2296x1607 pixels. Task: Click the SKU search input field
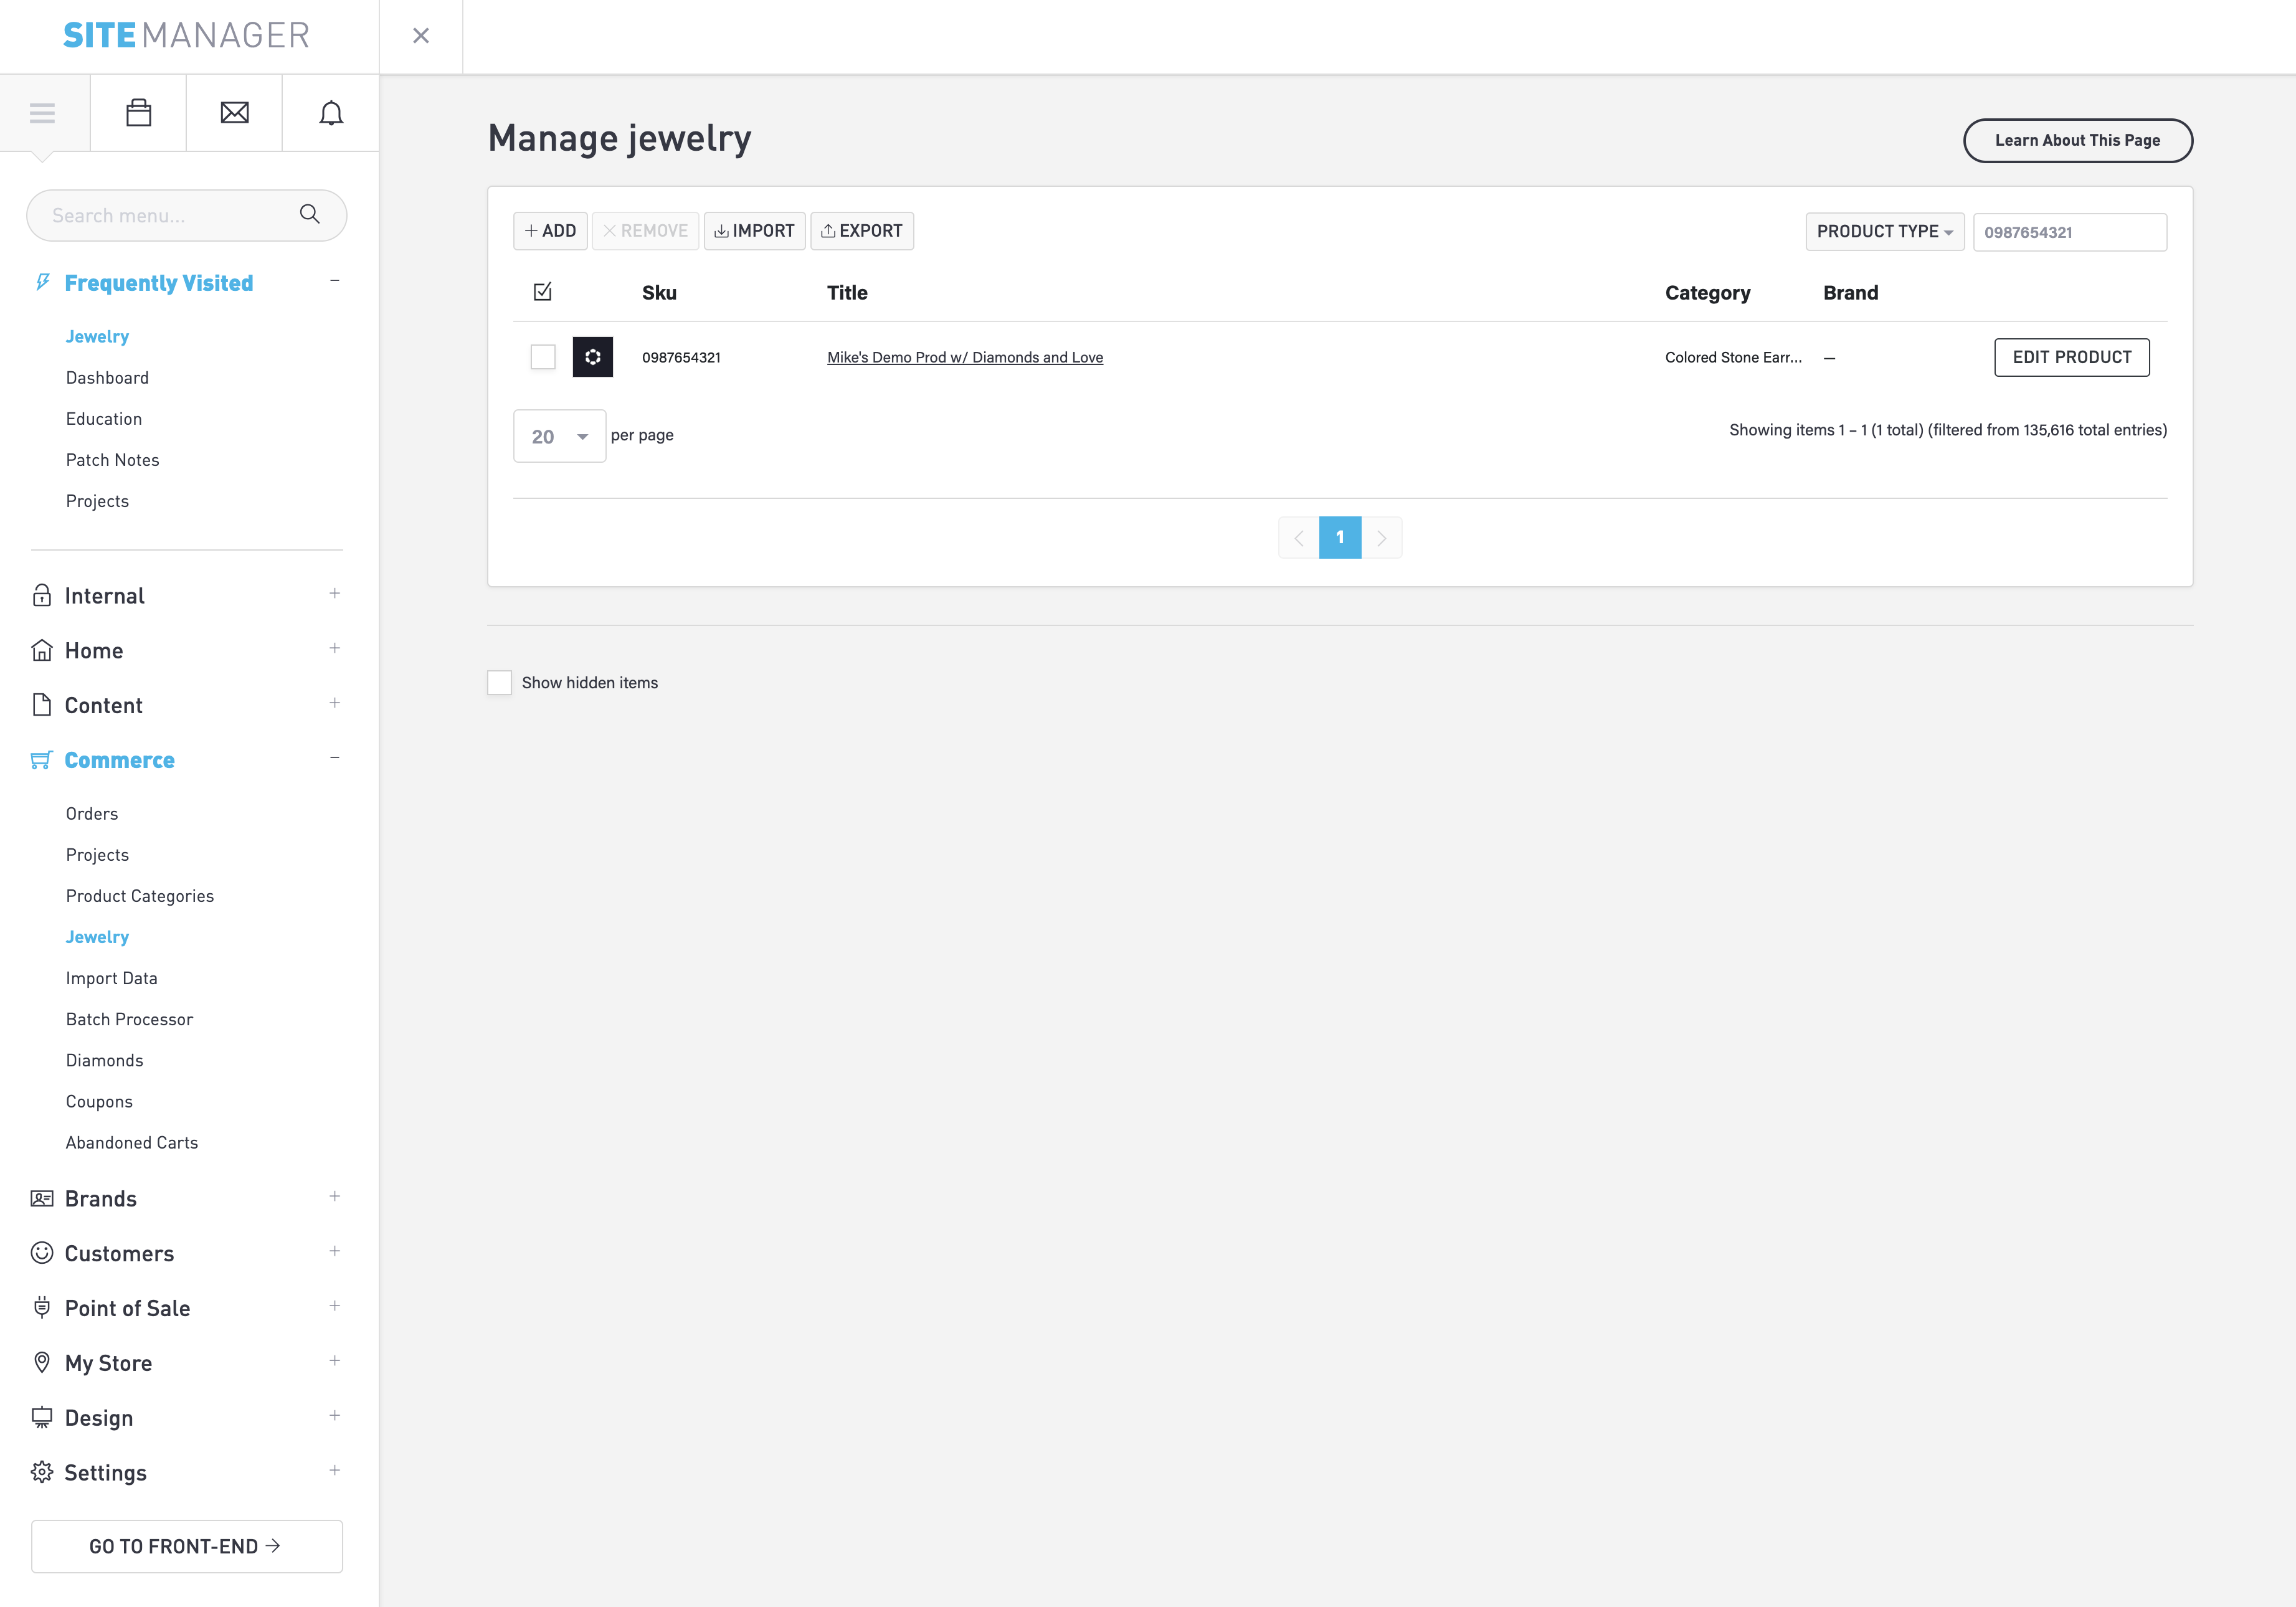2069,232
